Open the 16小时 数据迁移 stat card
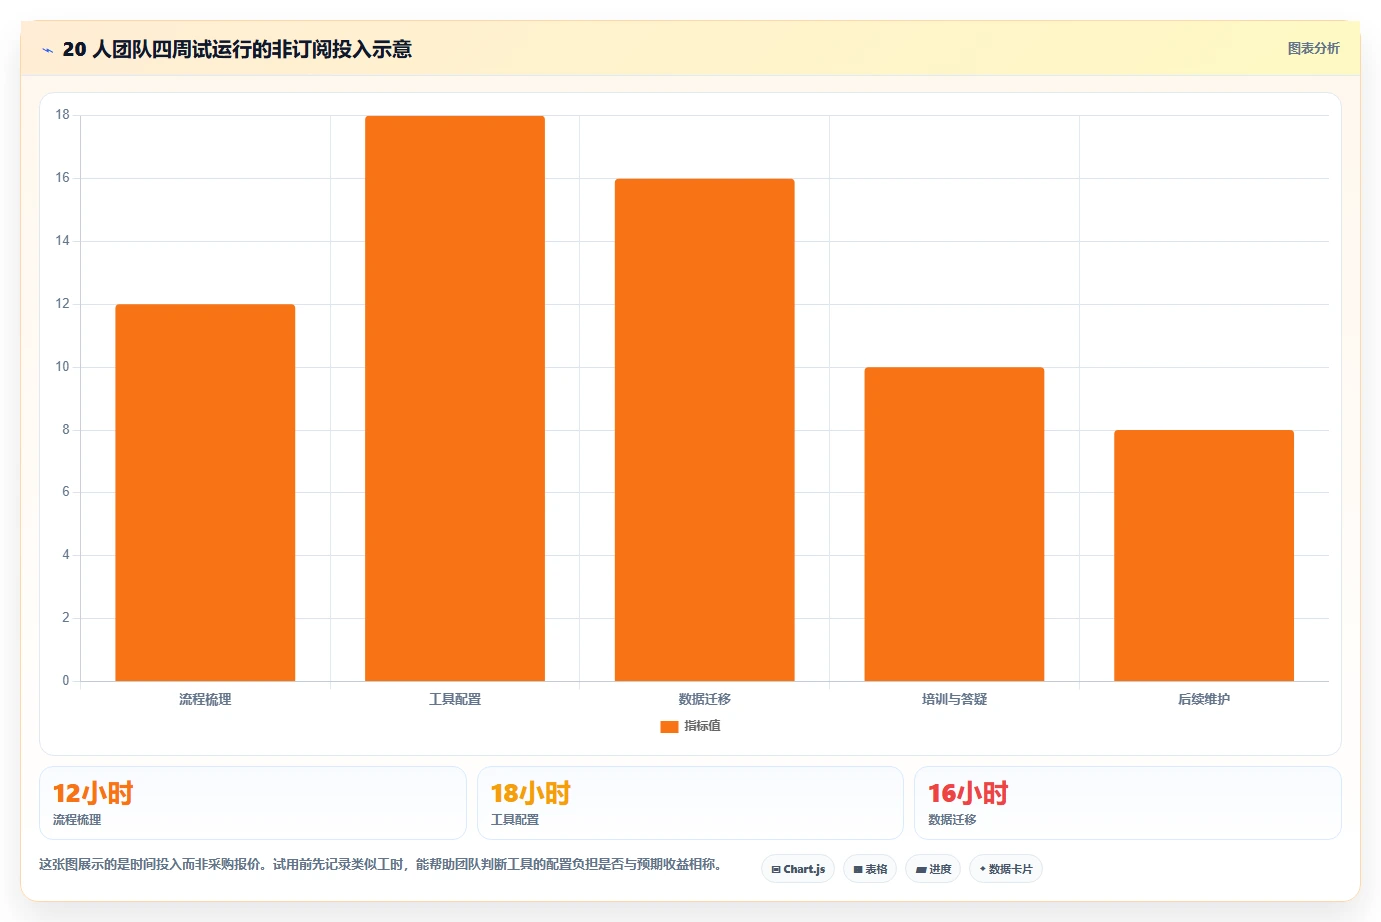 tap(1128, 803)
